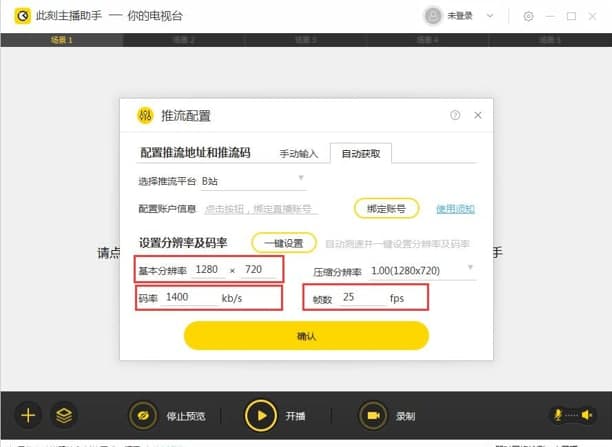This screenshot has height=447, width=612.
Task: Select the 场景 1 tab
Action: tap(62, 40)
